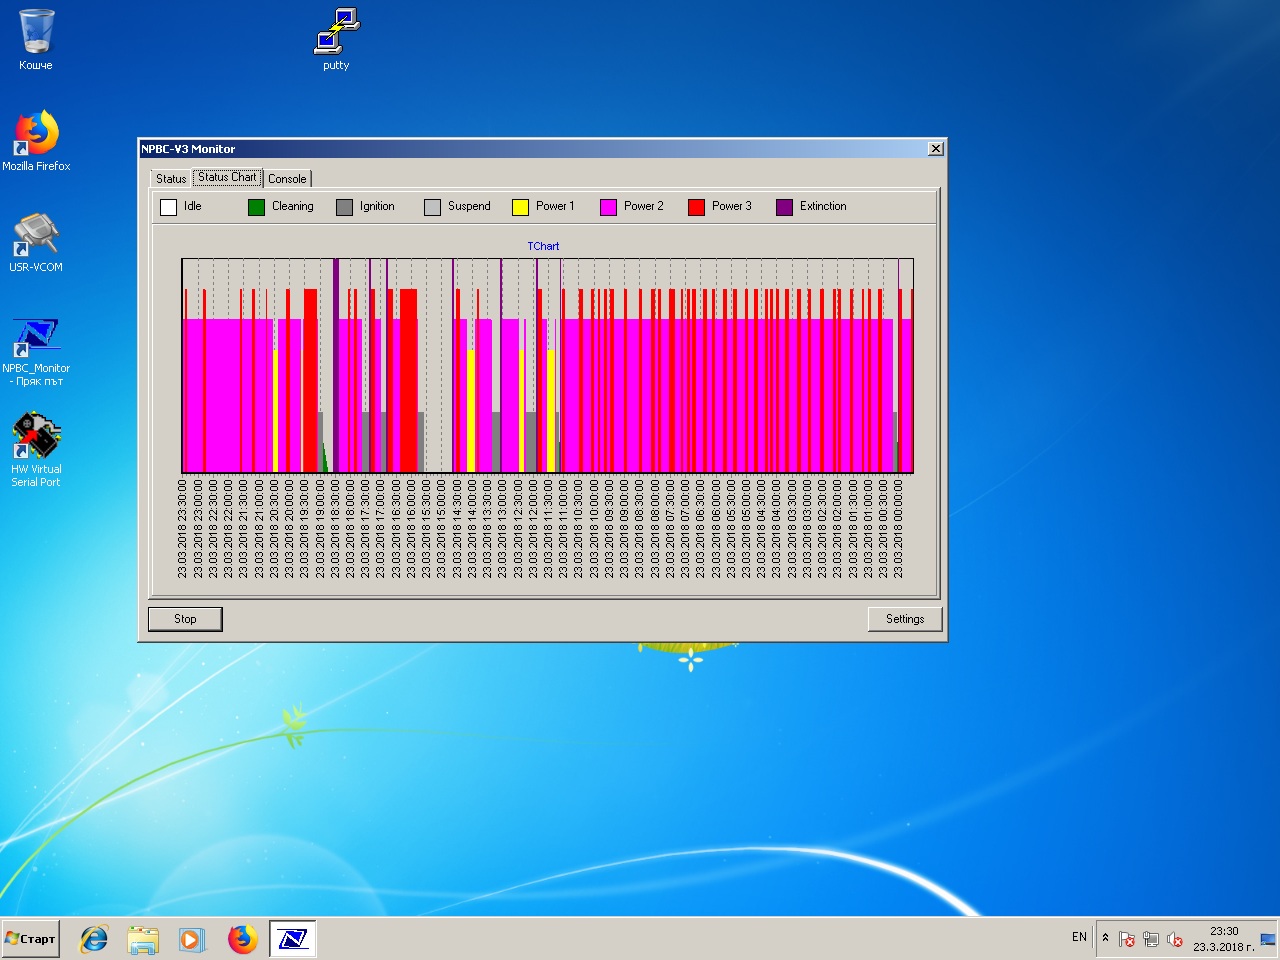The height and width of the screenshot is (960, 1280).
Task: Click the NPBC Monitor taskbar button
Action: [x=292, y=939]
